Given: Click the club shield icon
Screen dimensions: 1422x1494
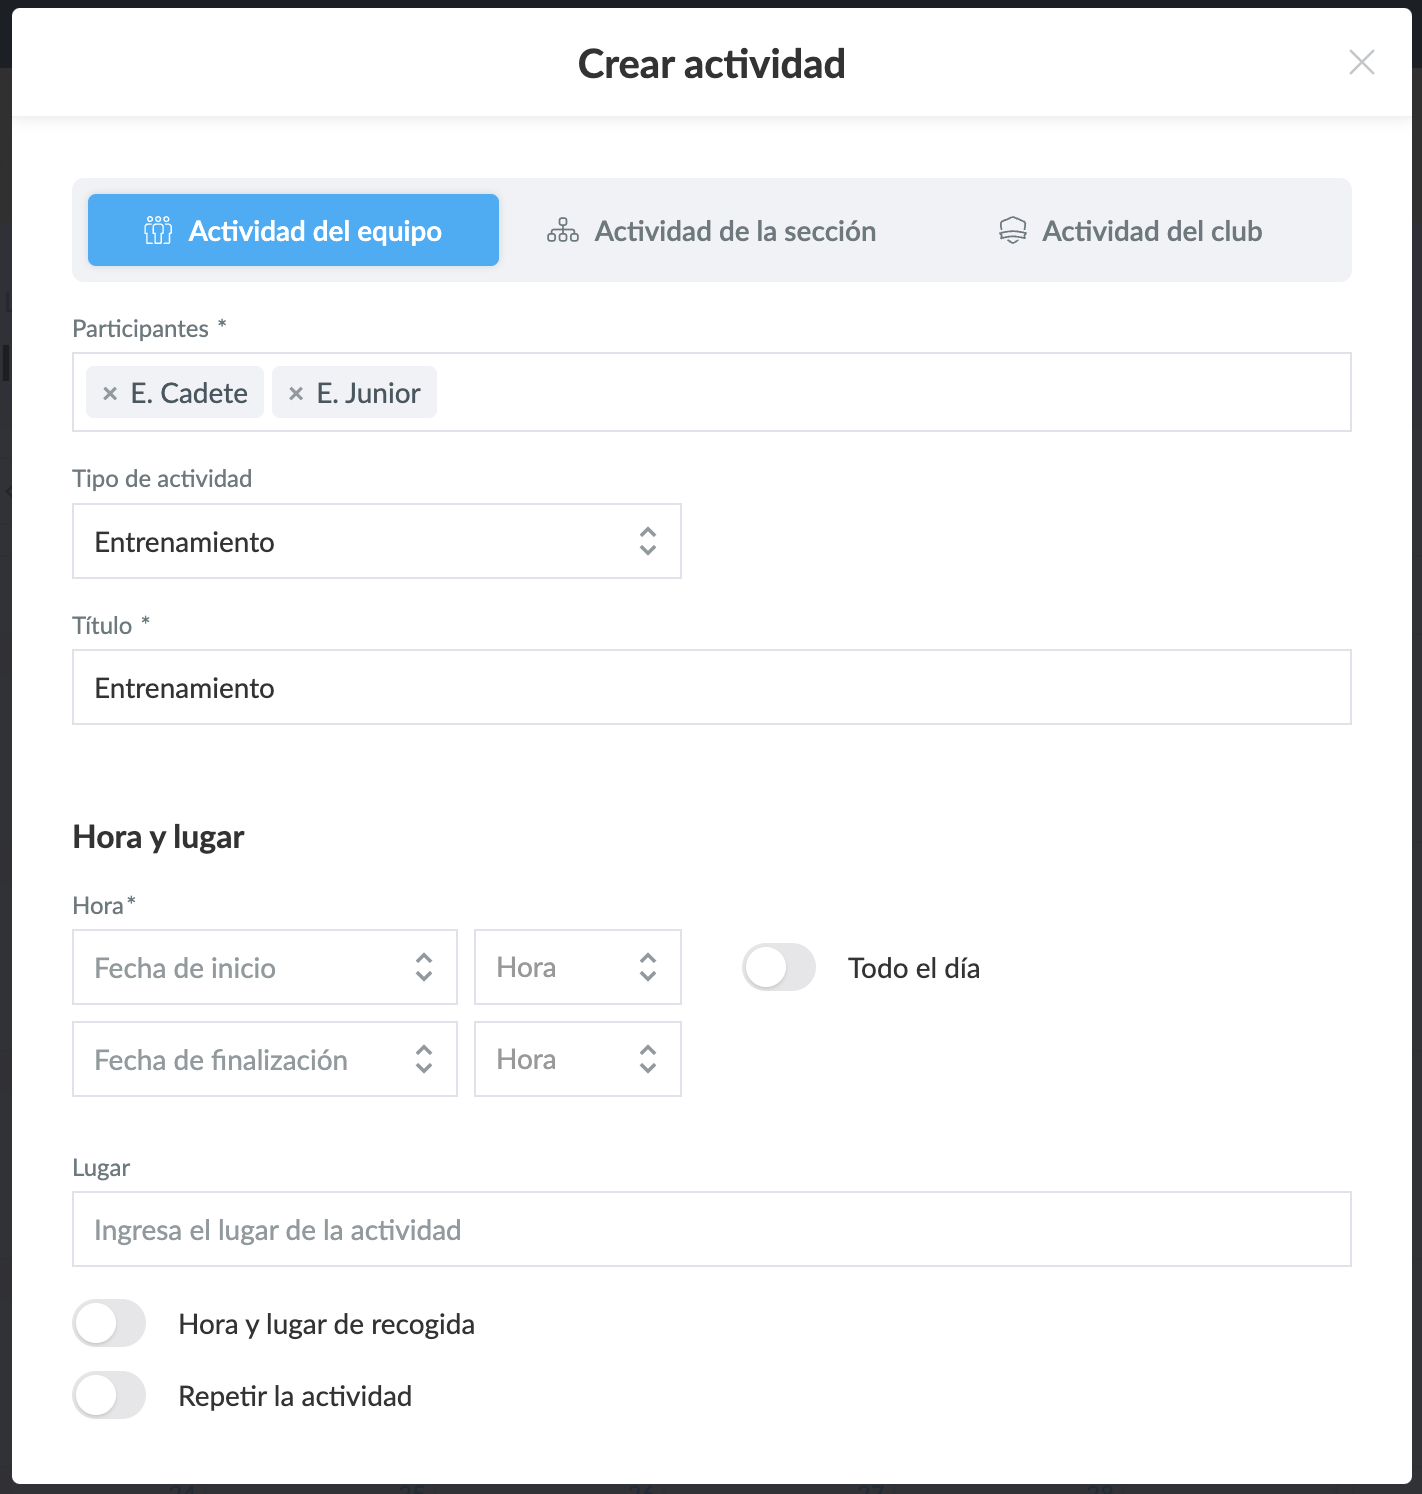Looking at the screenshot, I should tap(1013, 230).
